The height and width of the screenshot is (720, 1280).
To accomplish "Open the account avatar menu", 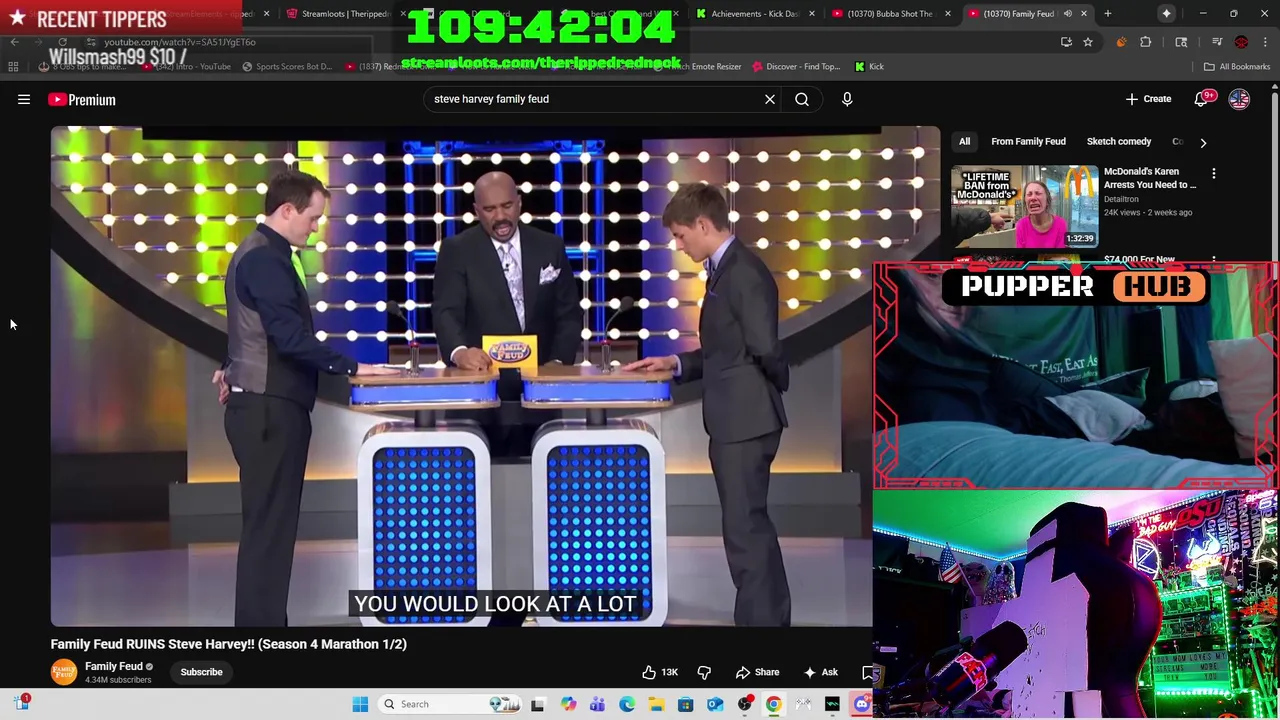I will tap(1239, 99).
